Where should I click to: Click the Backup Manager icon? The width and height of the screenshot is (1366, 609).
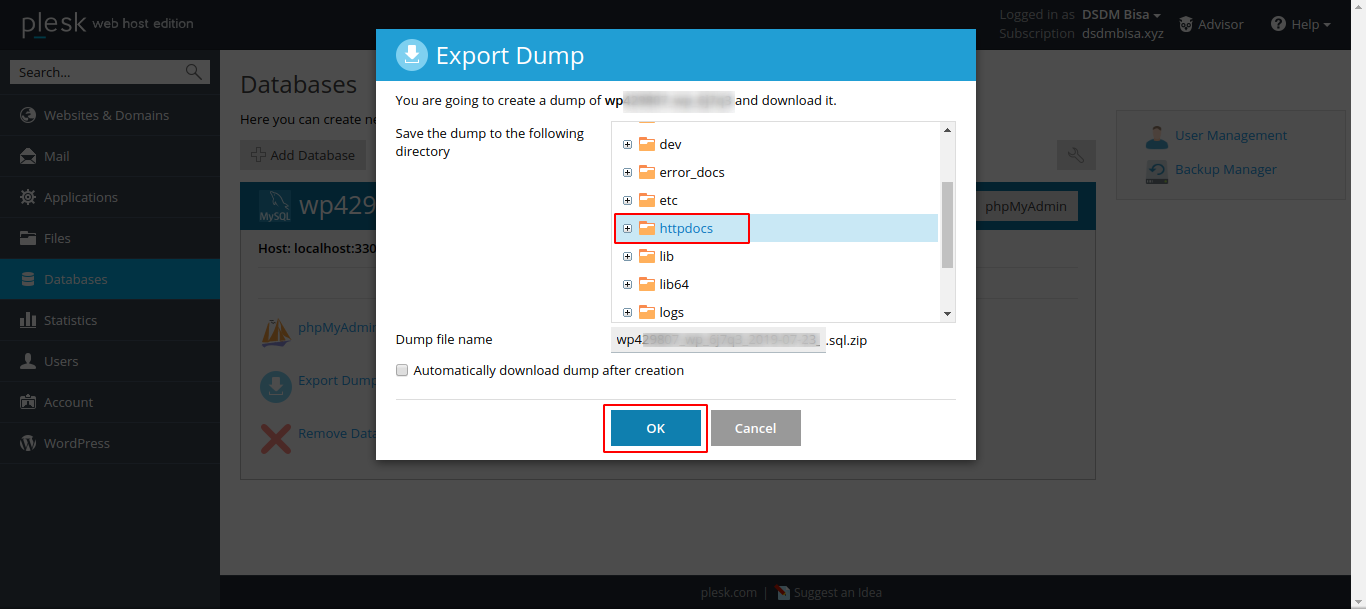pyautogui.click(x=1157, y=171)
